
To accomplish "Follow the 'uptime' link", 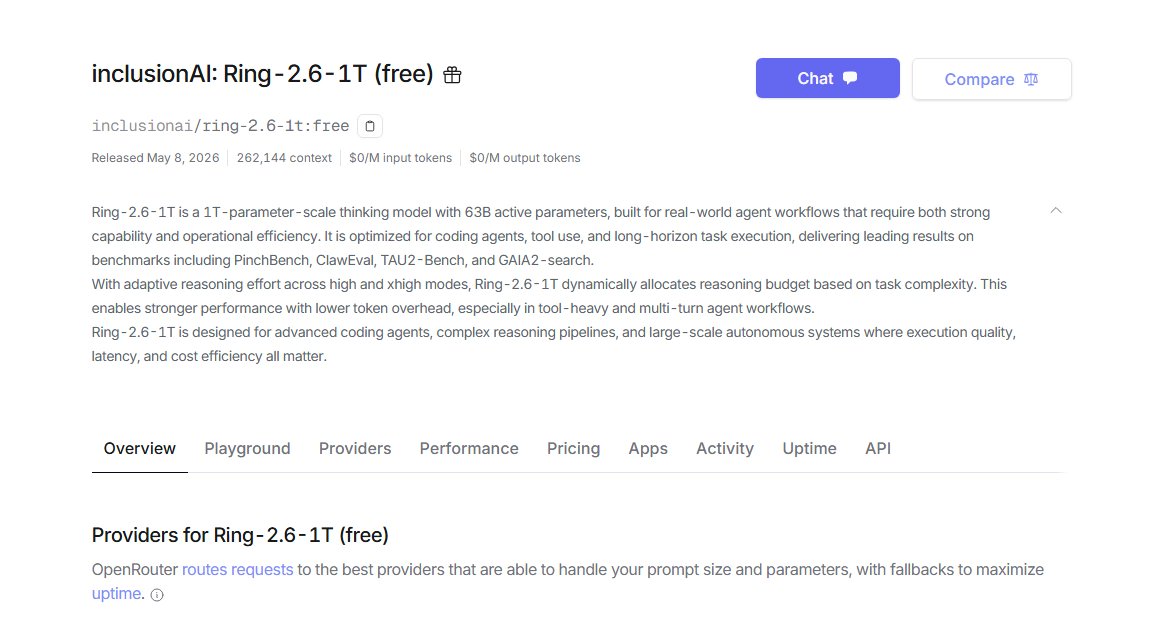I will click(x=116, y=594).
